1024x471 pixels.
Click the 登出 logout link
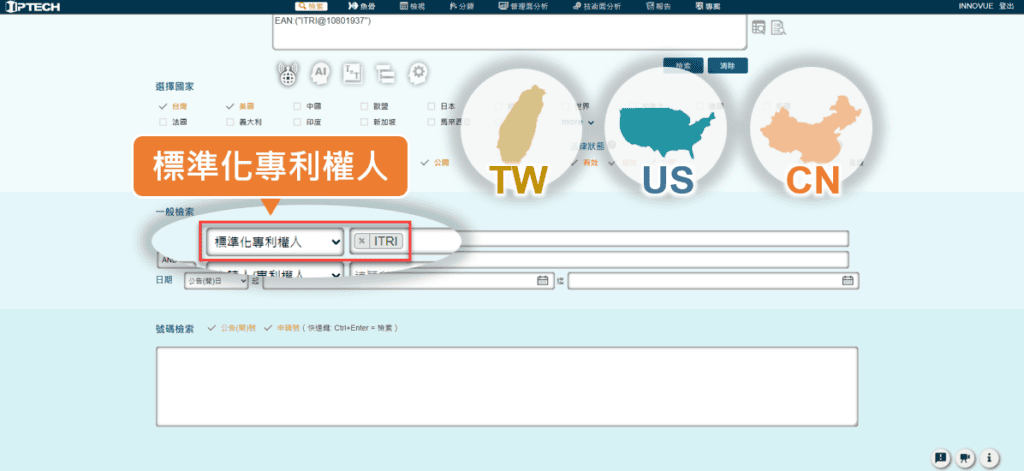click(1006, 6)
